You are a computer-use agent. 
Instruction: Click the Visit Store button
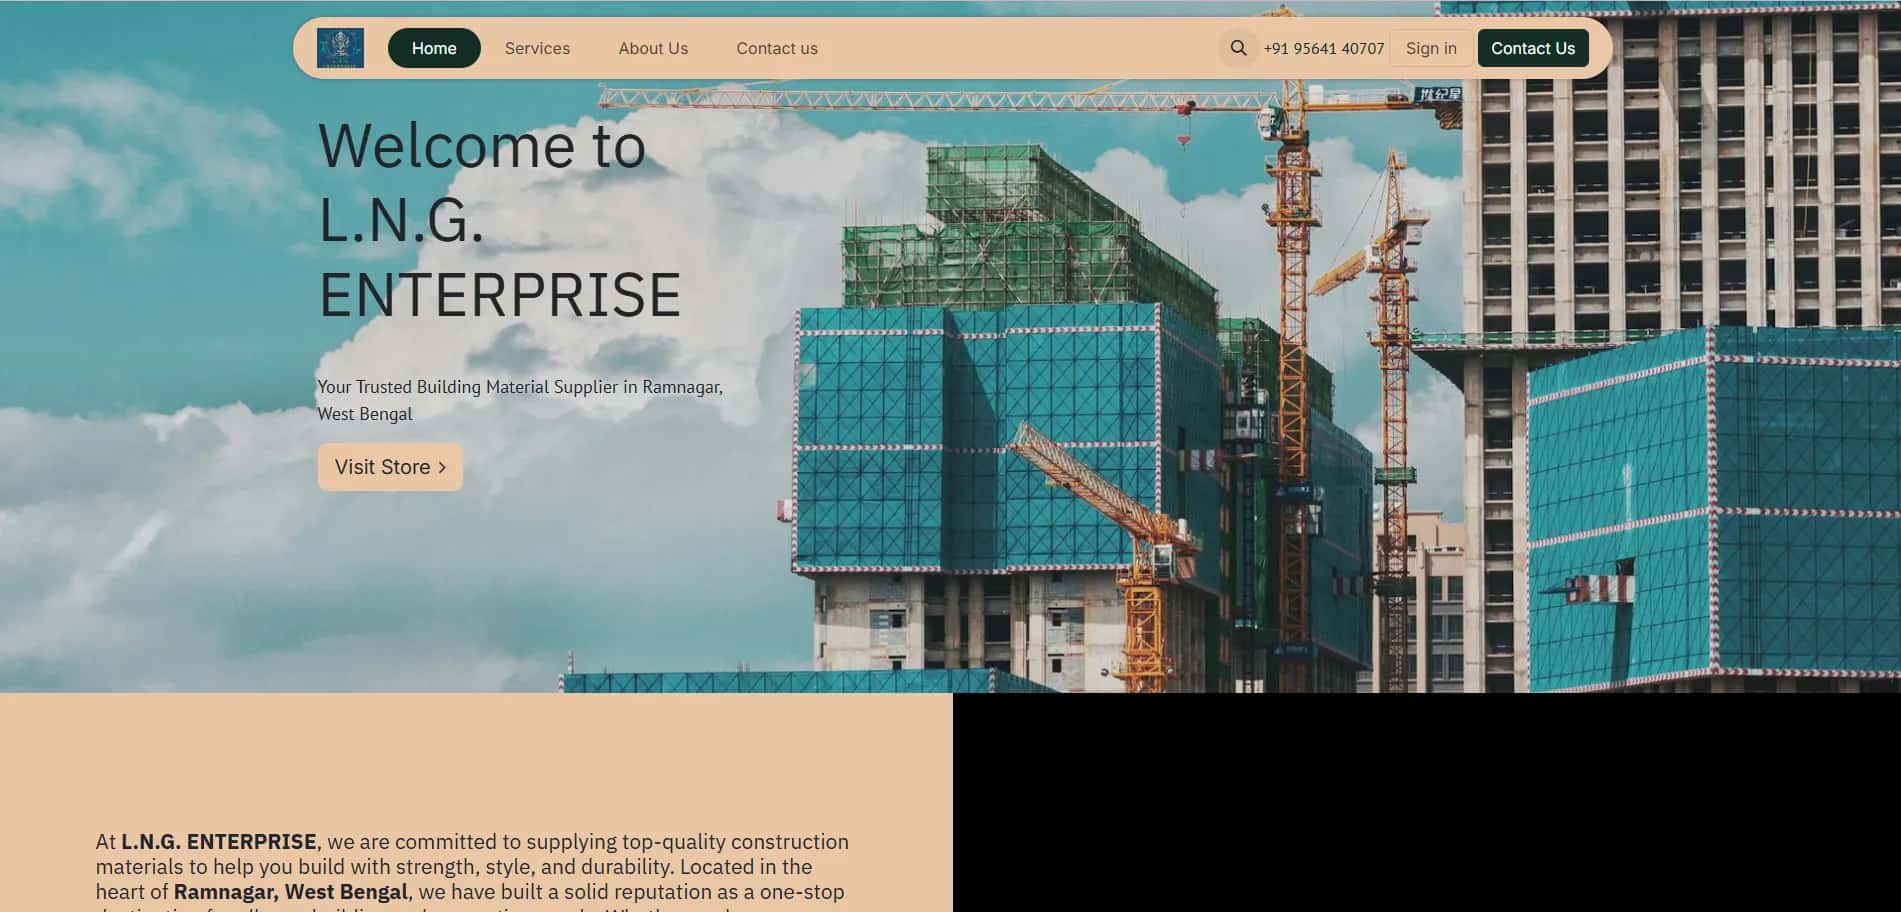(390, 467)
